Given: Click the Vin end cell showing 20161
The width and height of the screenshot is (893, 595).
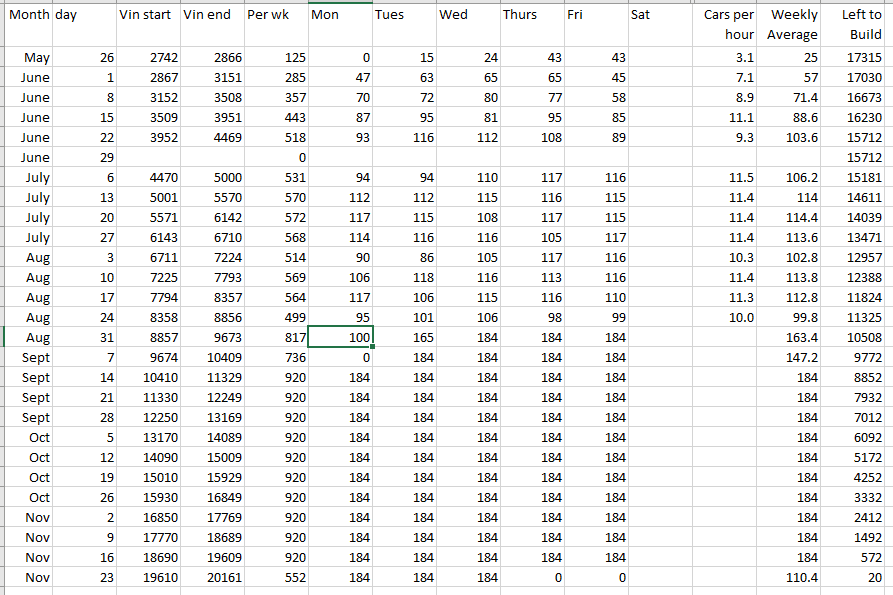Looking at the screenshot, I should [211, 578].
